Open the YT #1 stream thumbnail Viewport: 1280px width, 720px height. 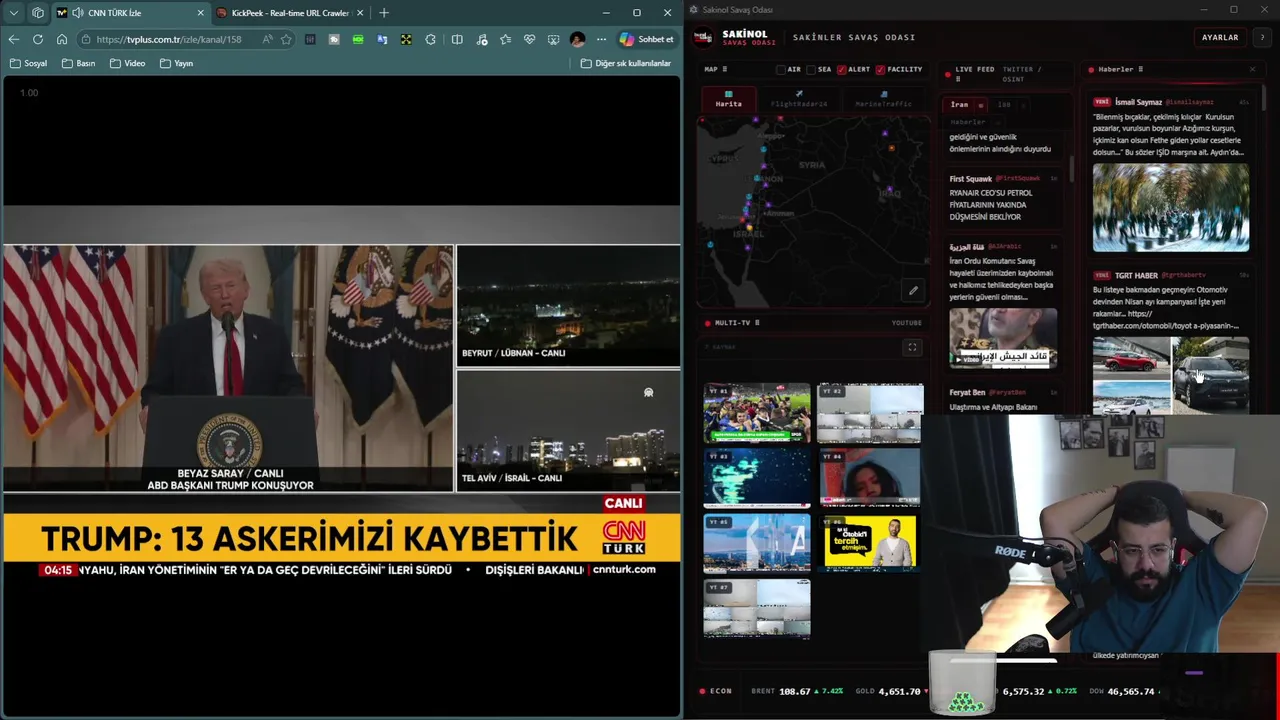click(x=757, y=413)
